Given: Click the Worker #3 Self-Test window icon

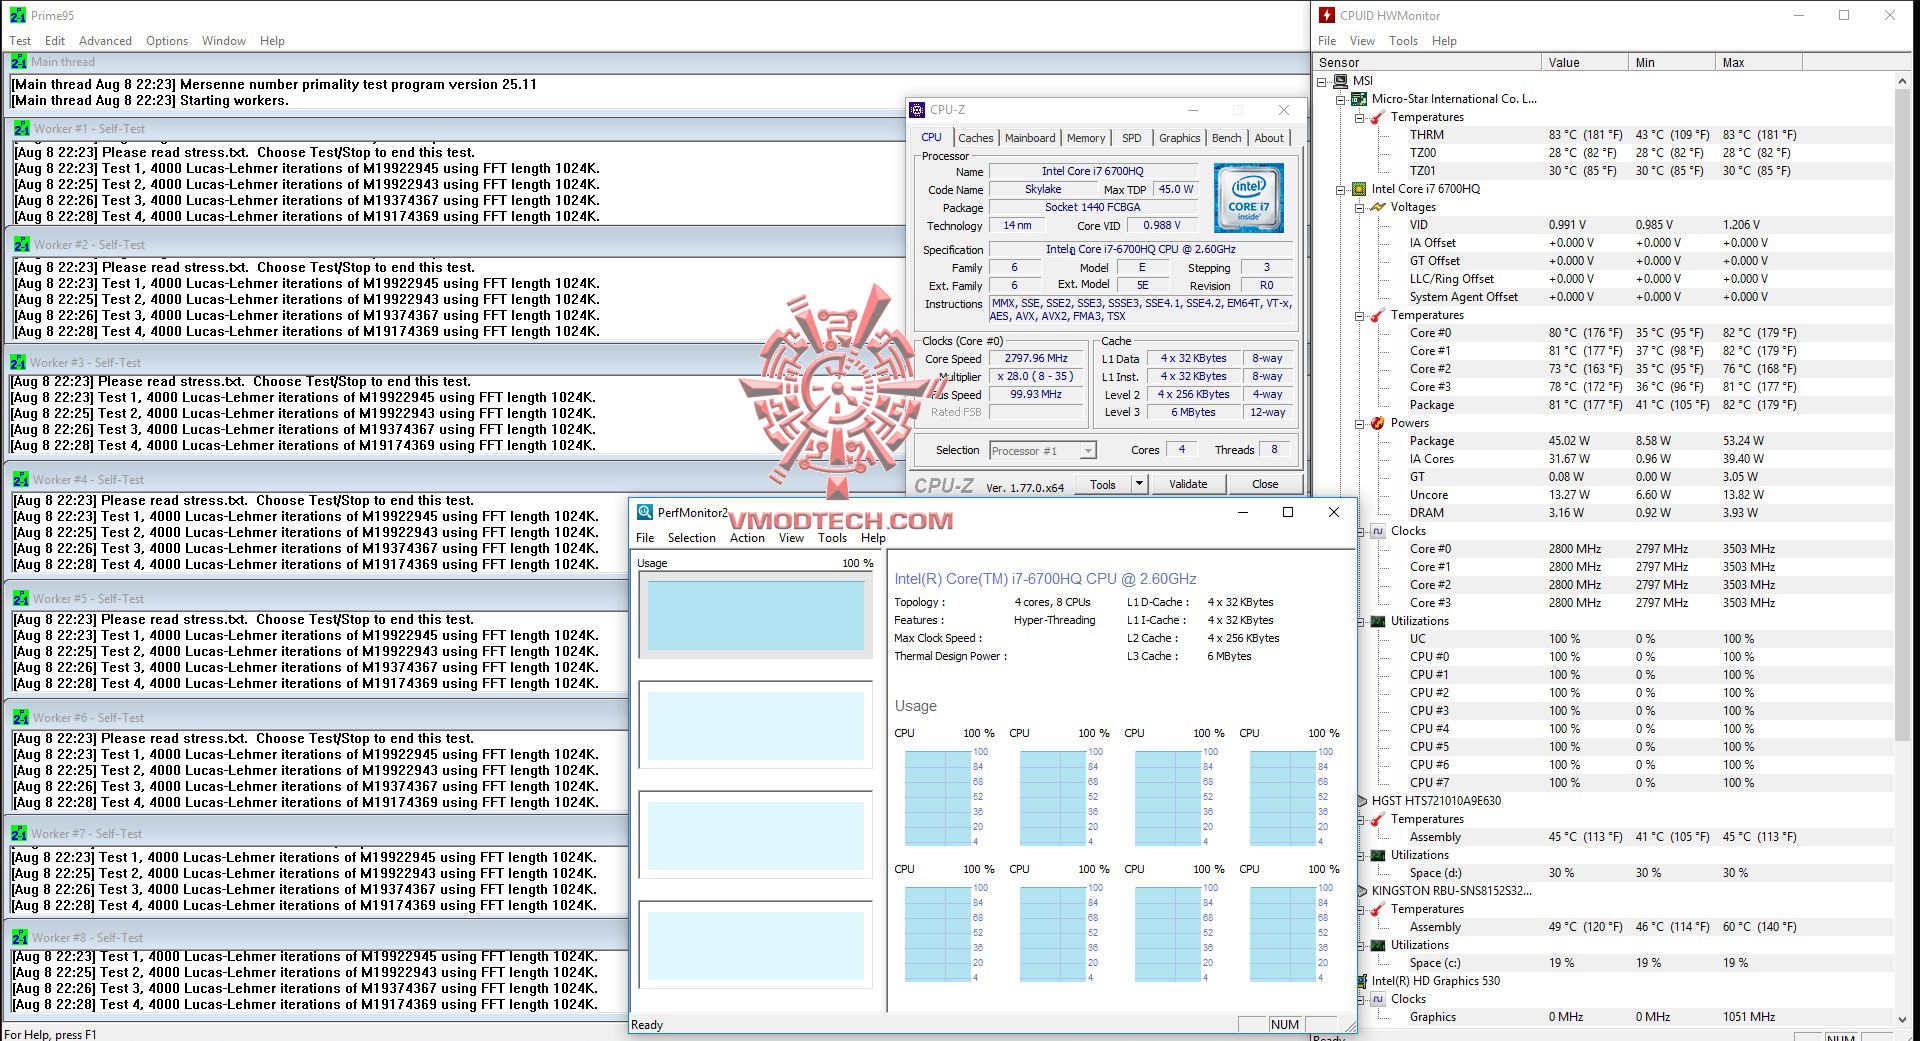Looking at the screenshot, I should [x=18, y=362].
